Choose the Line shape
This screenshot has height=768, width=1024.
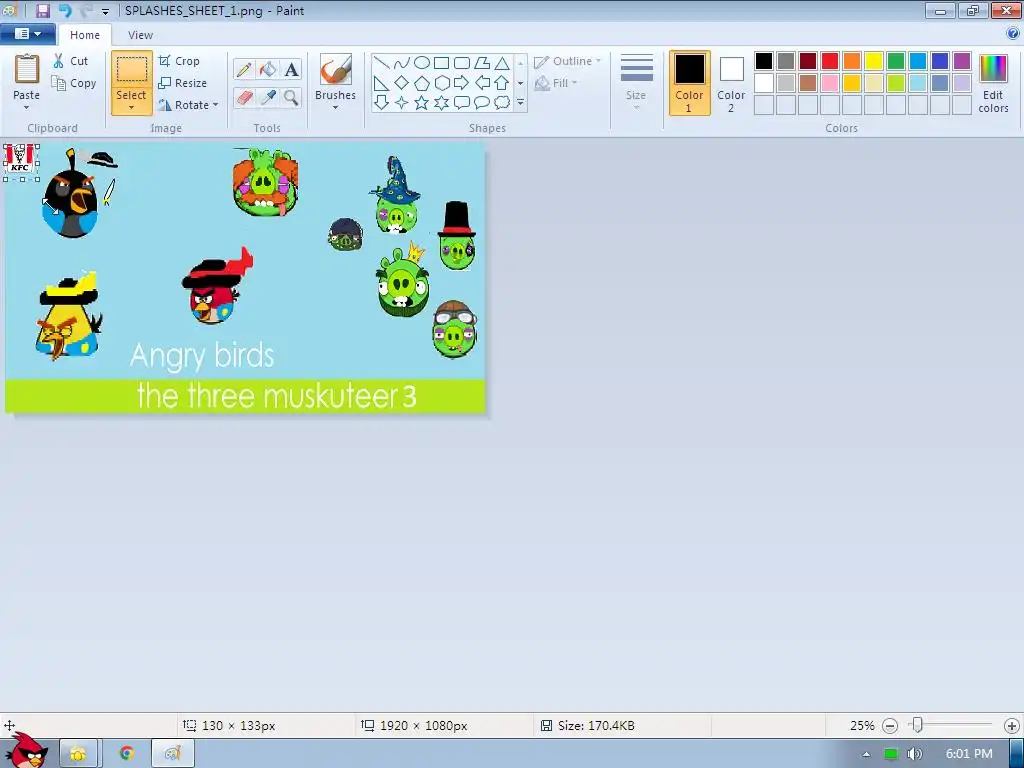click(381, 63)
